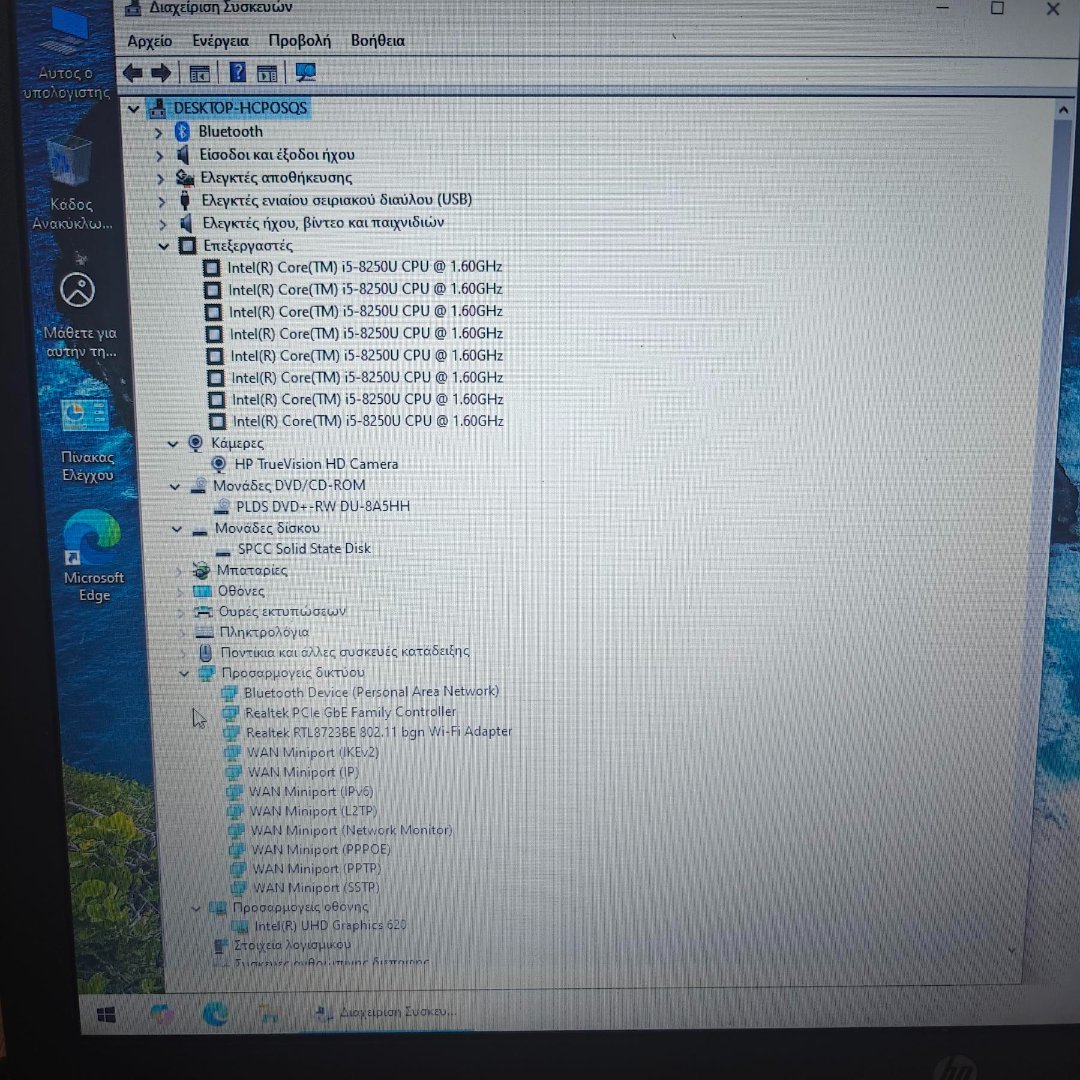This screenshot has height=1080, width=1080.
Task: Open the Βοήθεια menu
Action: point(377,41)
